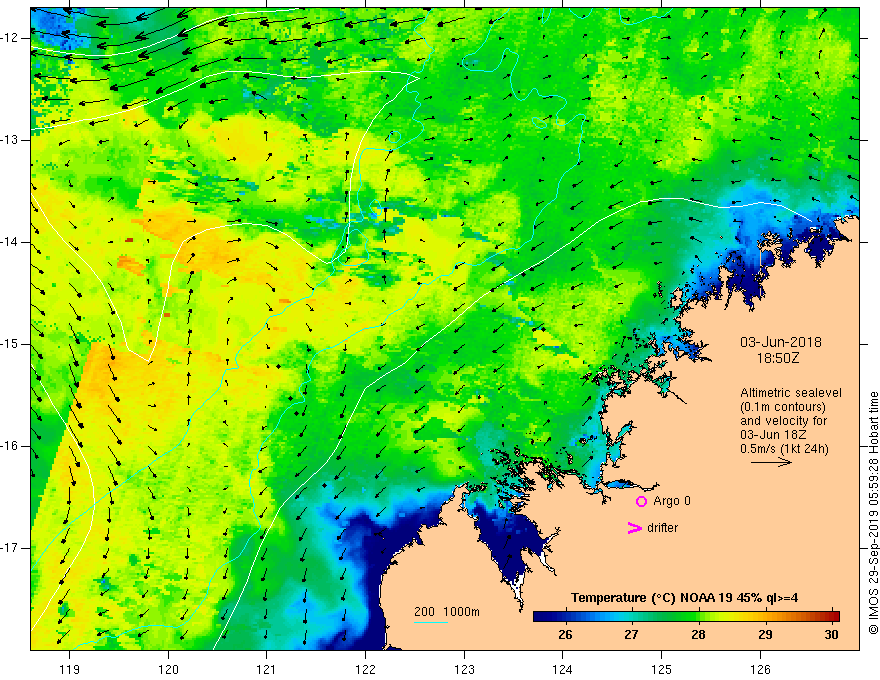Viewport: 880px width, 680px height.
Task: Click the colorbar value 28
Action: (698, 635)
